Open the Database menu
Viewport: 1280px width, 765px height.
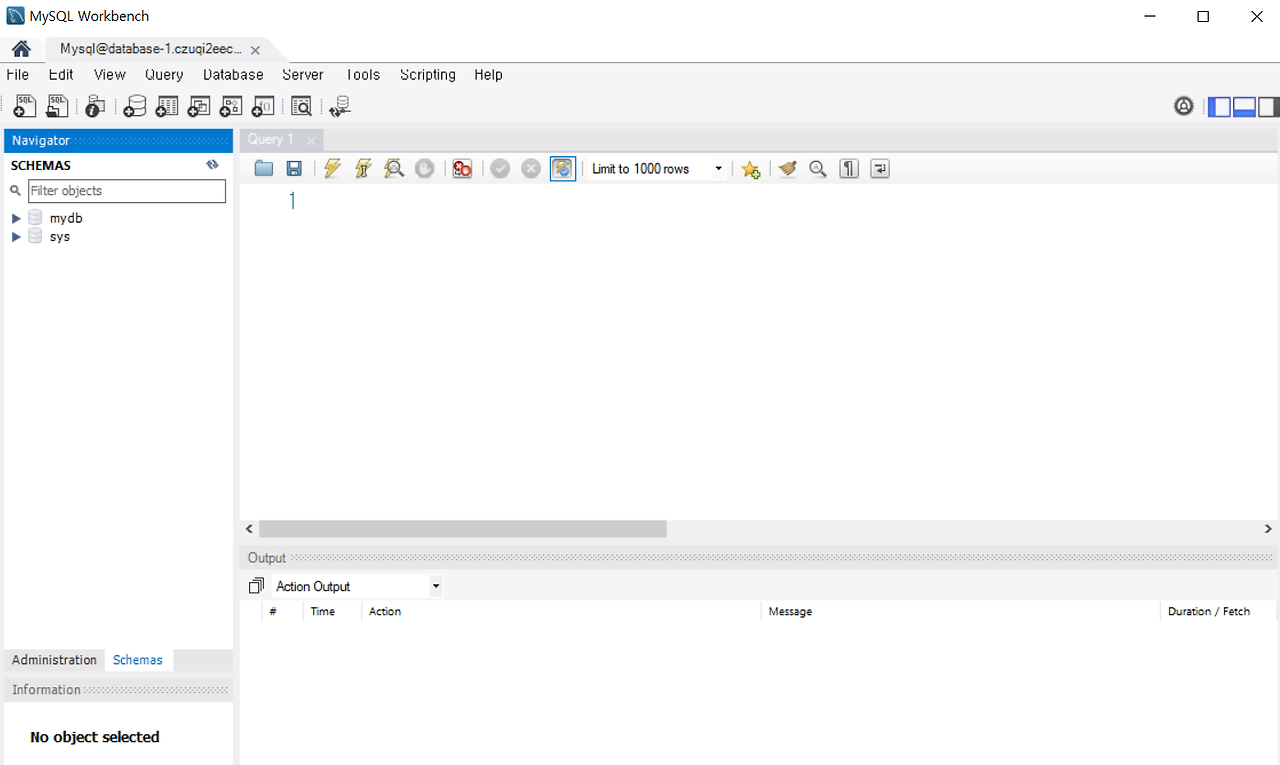click(x=233, y=75)
